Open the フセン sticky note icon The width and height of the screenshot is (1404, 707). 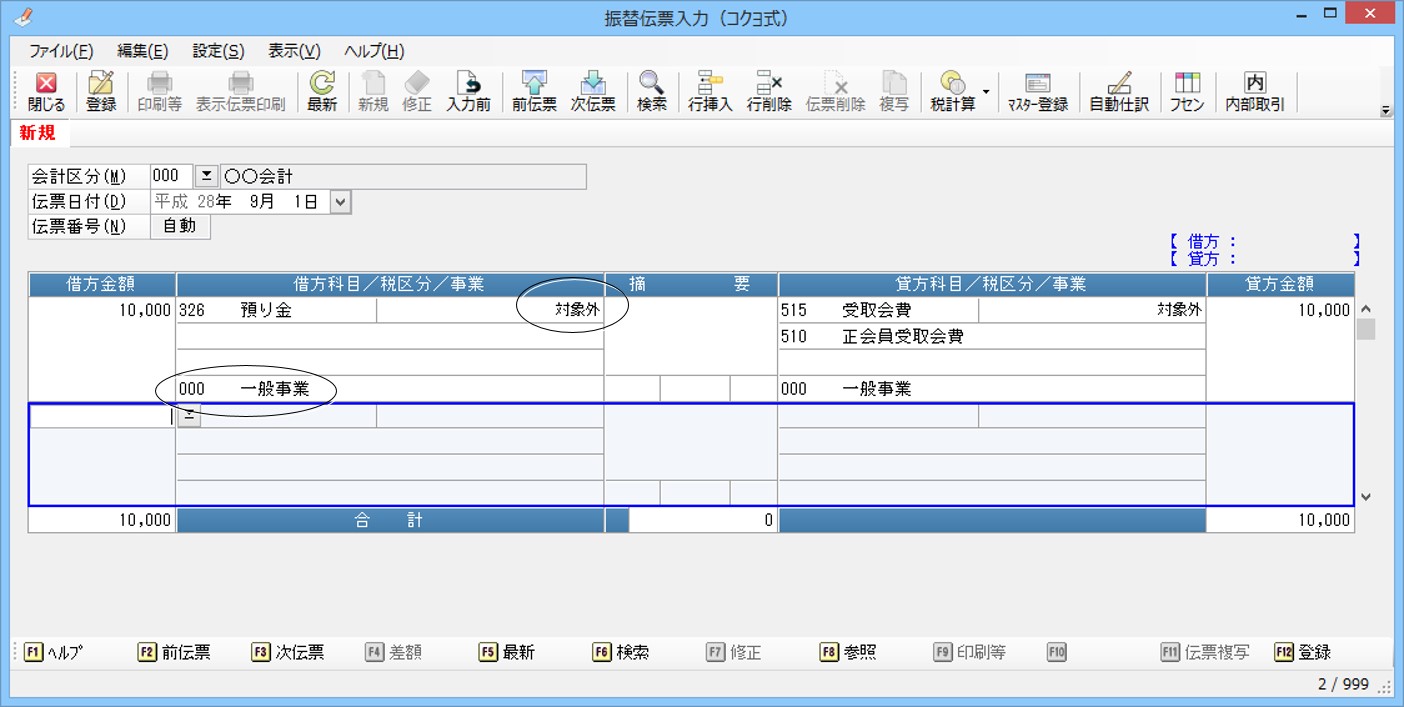tap(1187, 91)
